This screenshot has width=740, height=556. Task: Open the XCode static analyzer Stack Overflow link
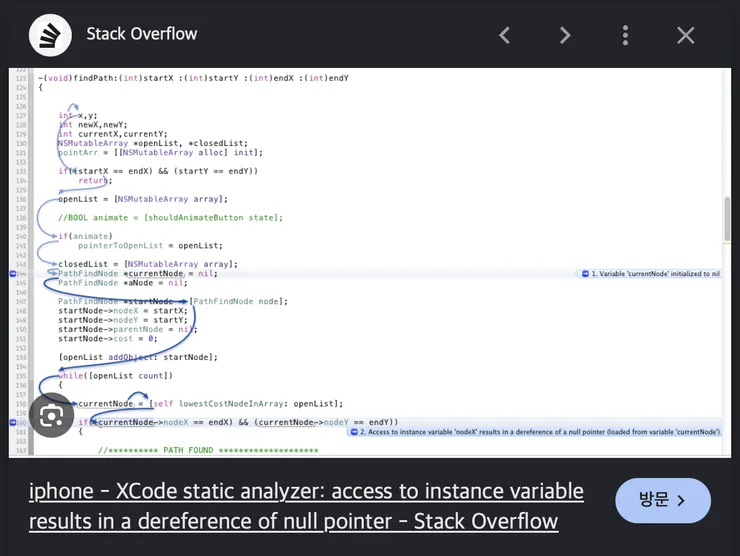[x=306, y=506]
